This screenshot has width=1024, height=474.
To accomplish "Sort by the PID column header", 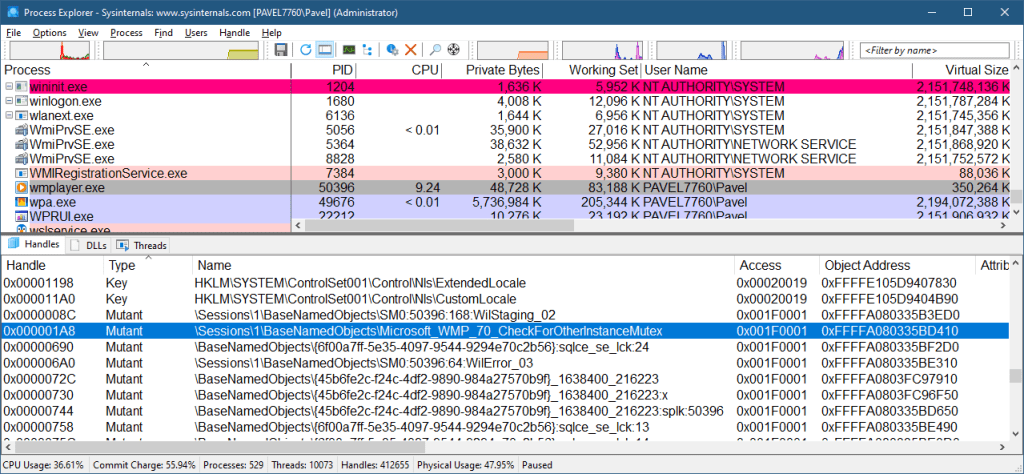I will coord(324,70).
